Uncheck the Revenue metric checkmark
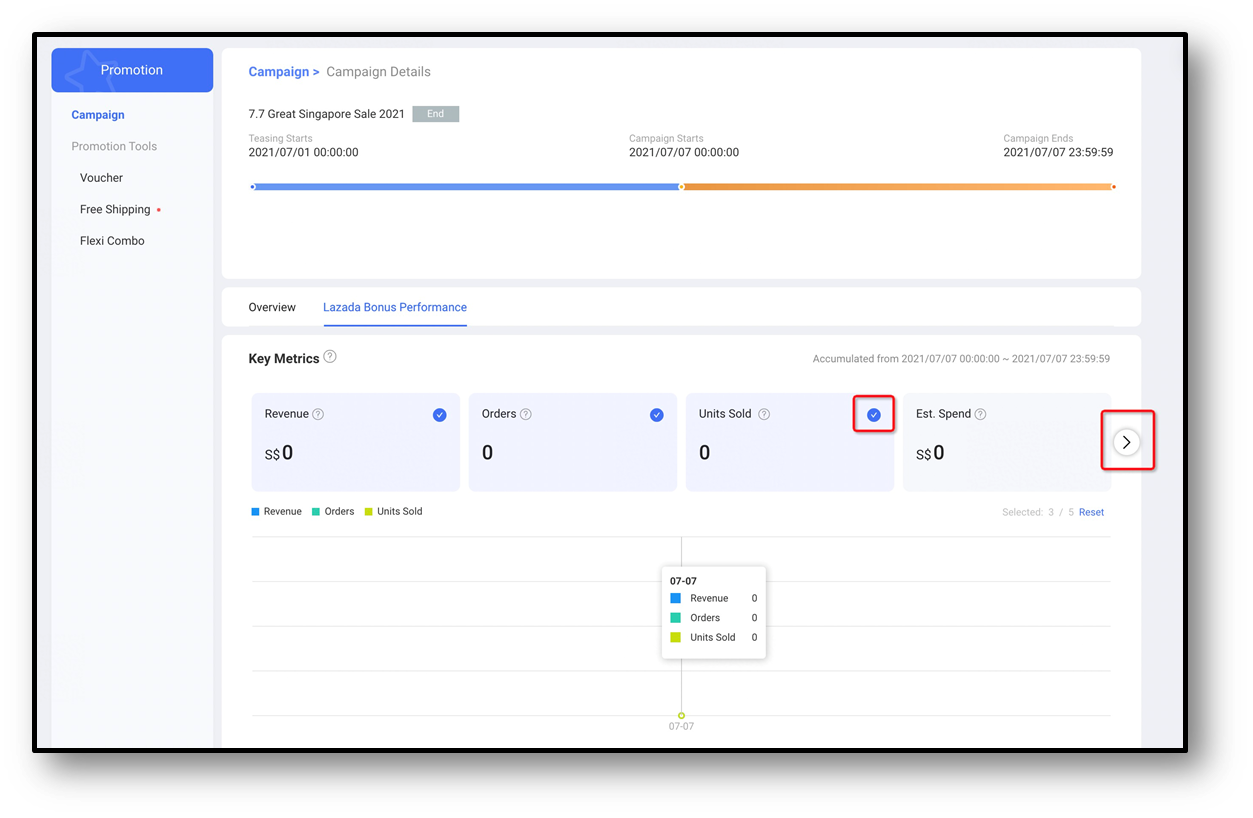This screenshot has width=1253, height=818. click(x=440, y=415)
